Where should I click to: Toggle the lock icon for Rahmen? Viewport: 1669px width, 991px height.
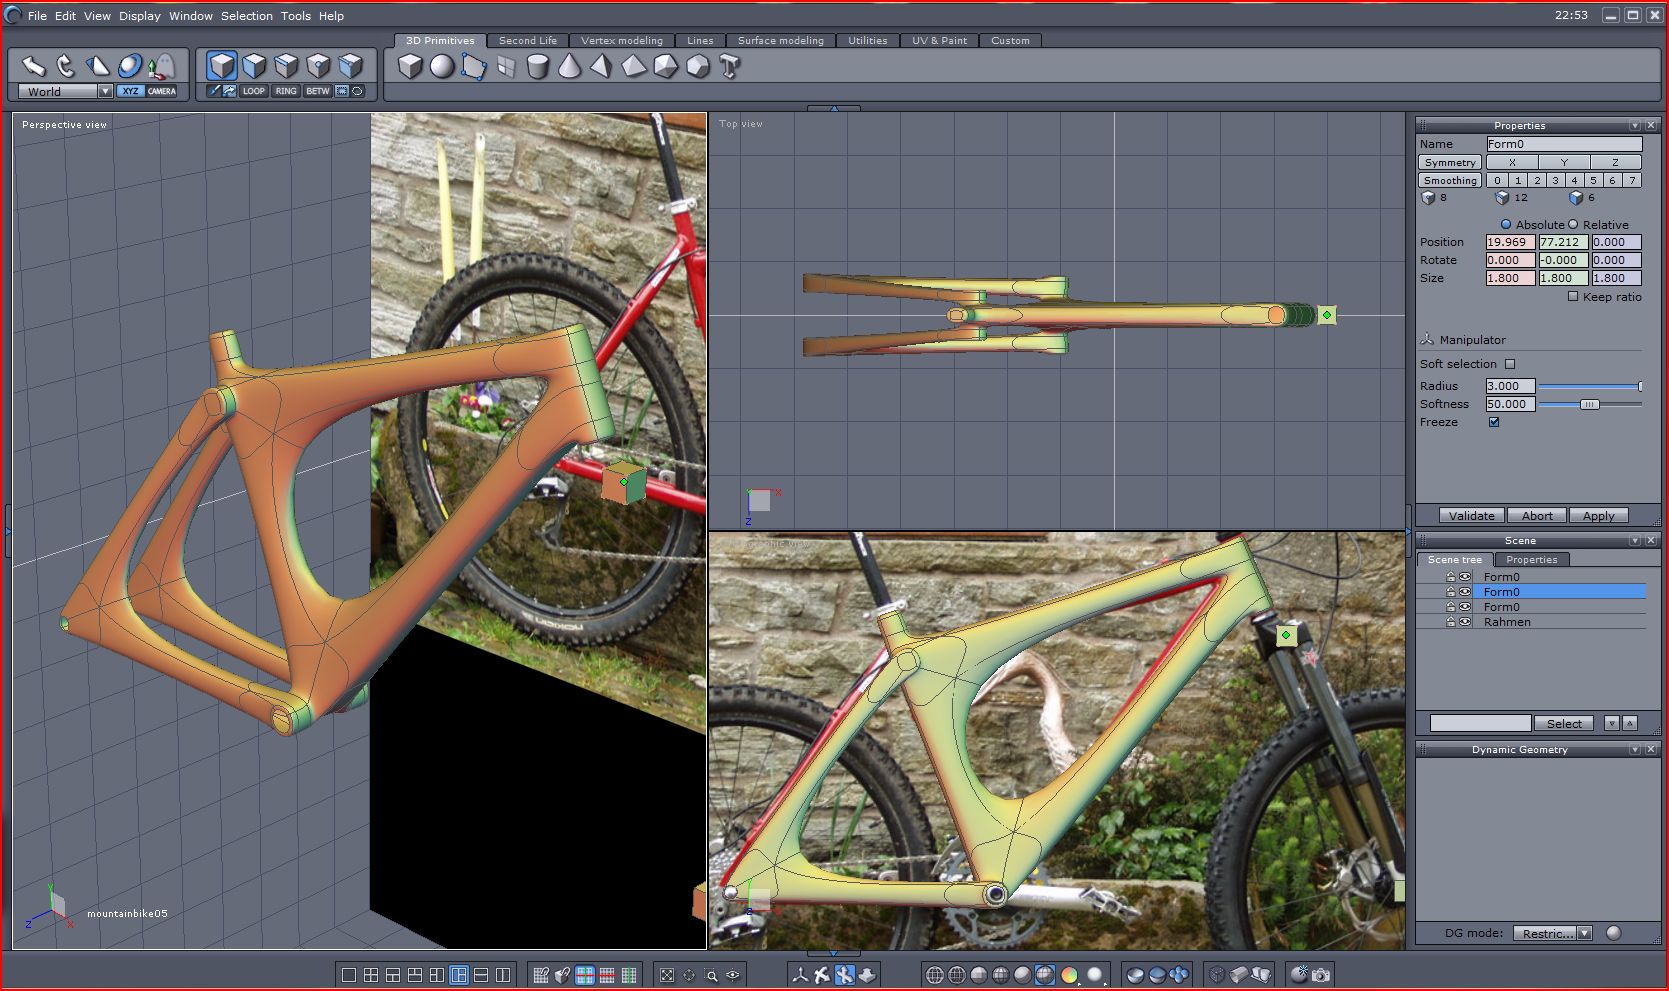click(x=1450, y=622)
